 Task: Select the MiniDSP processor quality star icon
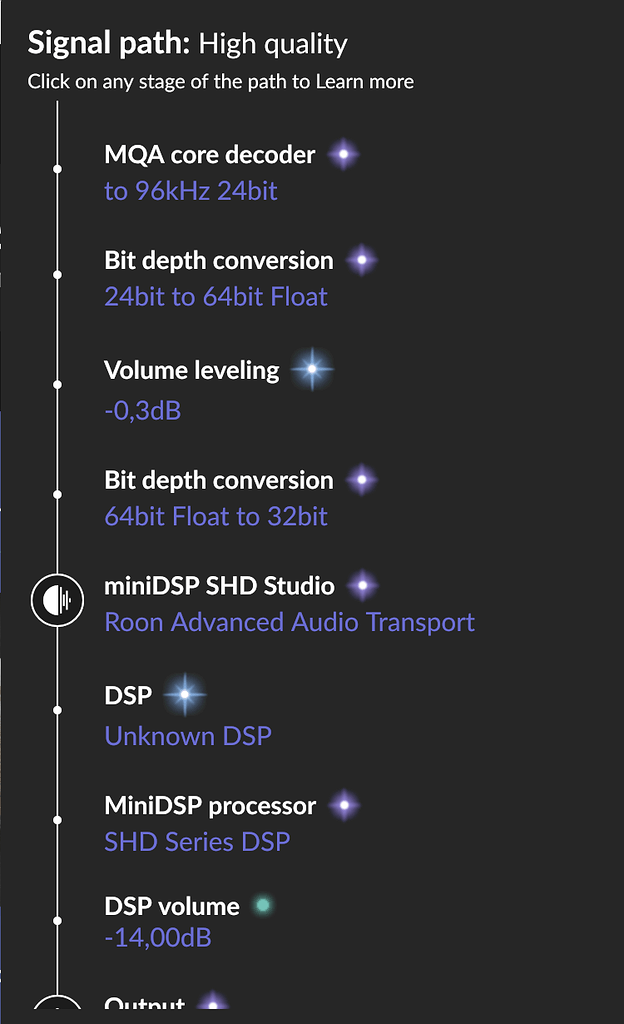pos(342,805)
